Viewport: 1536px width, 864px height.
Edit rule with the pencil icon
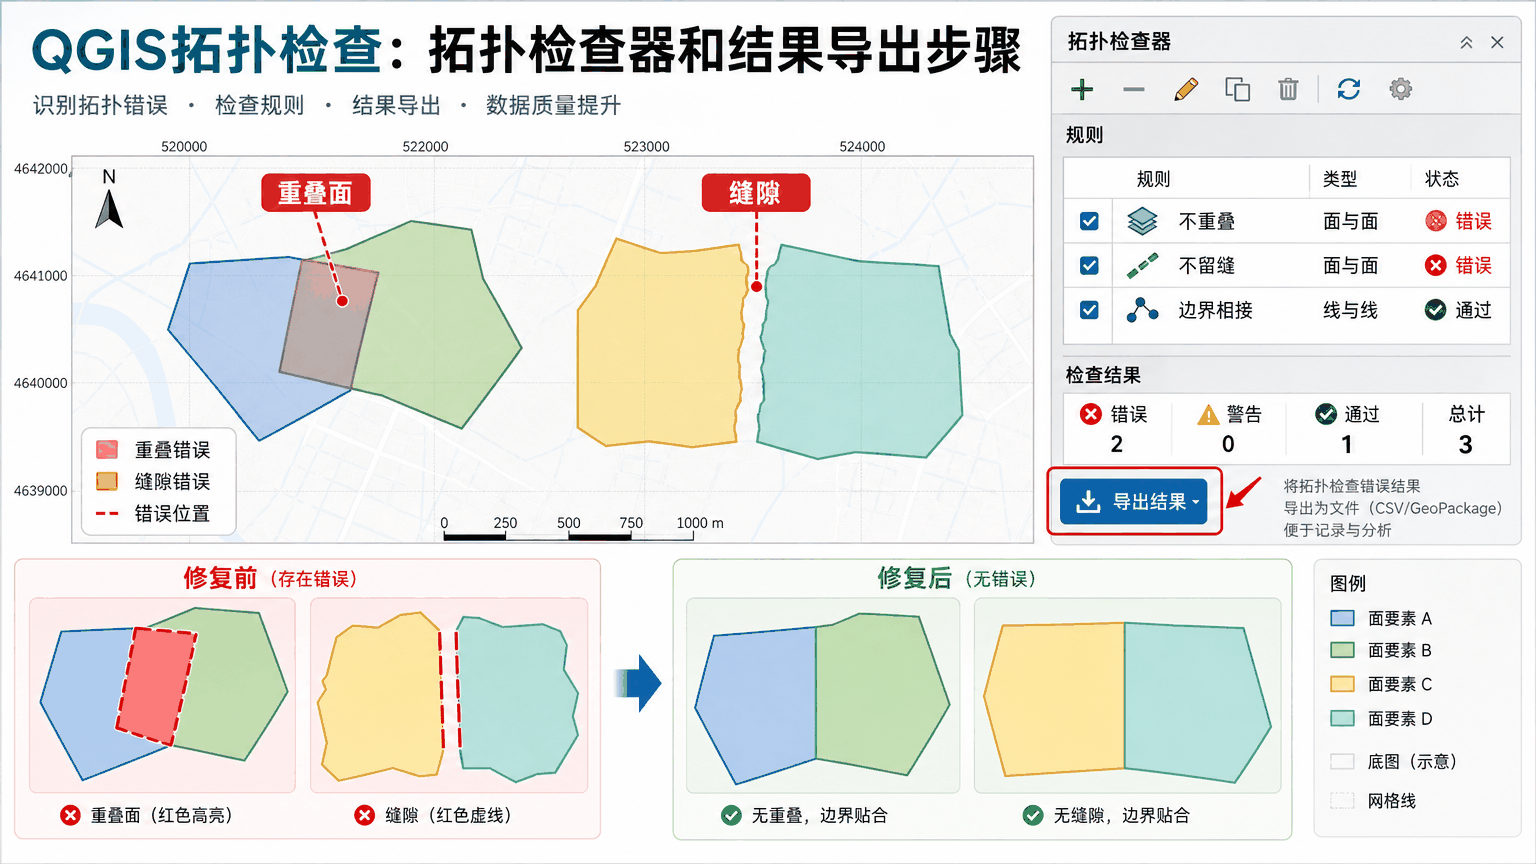tap(1186, 90)
